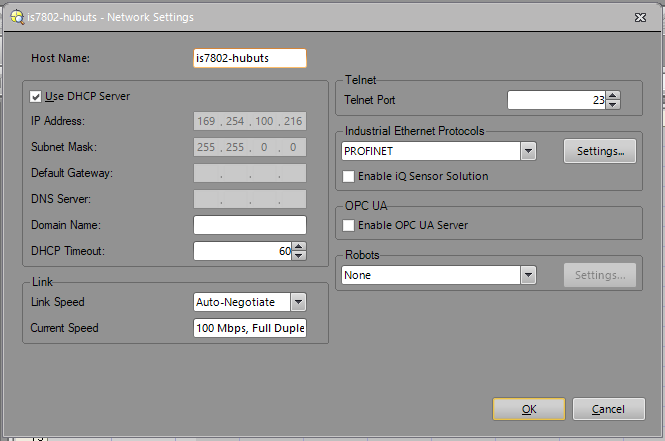The image size is (665, 441).
Task: Enable OPC UA Server checkbox
Action: (x=348, y=225)
